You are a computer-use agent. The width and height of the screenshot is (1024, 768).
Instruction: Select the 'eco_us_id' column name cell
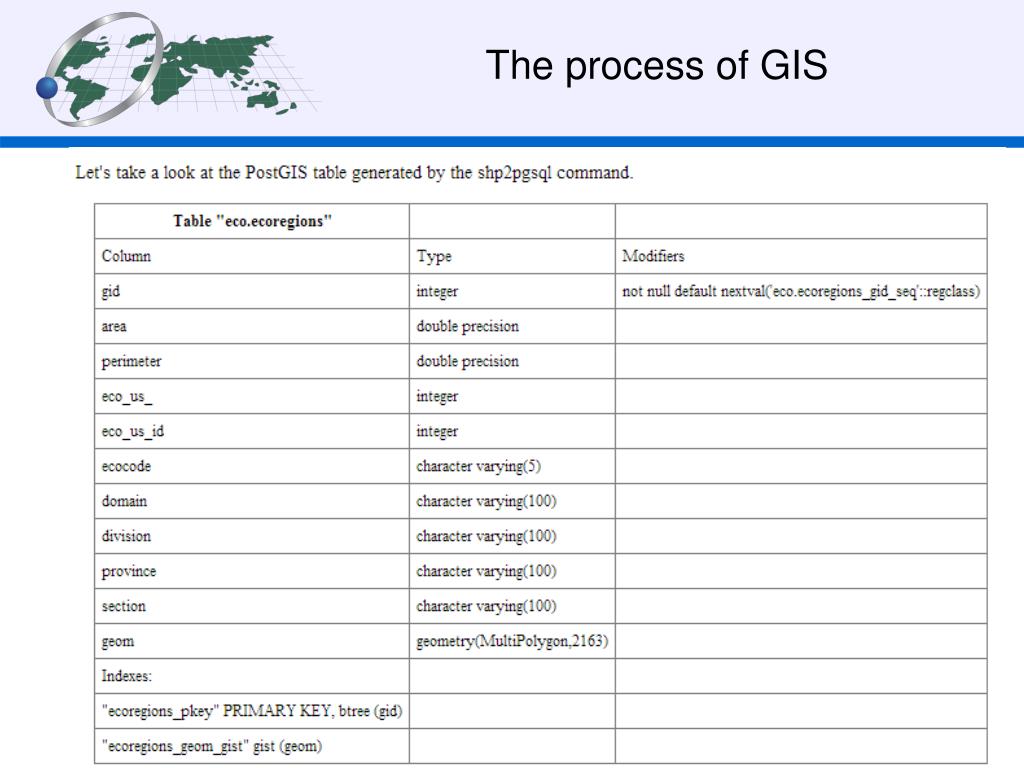[252, 431]
